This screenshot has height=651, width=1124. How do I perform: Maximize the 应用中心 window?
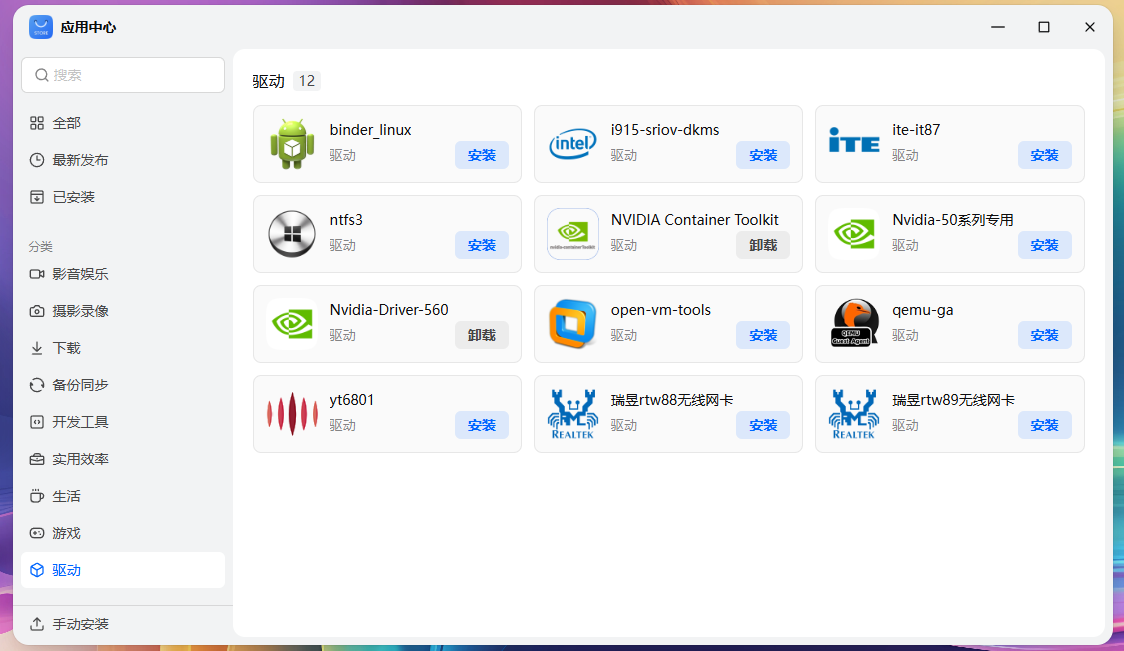click(1044, 27)
